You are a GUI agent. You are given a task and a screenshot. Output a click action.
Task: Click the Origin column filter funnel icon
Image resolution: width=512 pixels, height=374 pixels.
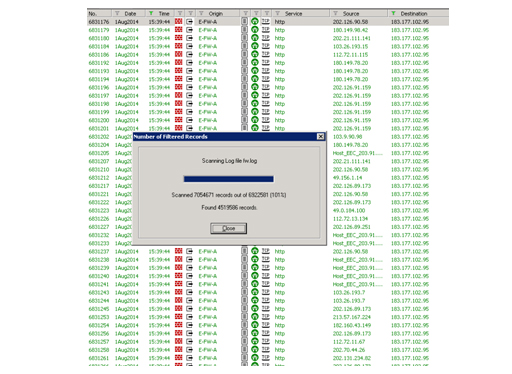point(201,13)
